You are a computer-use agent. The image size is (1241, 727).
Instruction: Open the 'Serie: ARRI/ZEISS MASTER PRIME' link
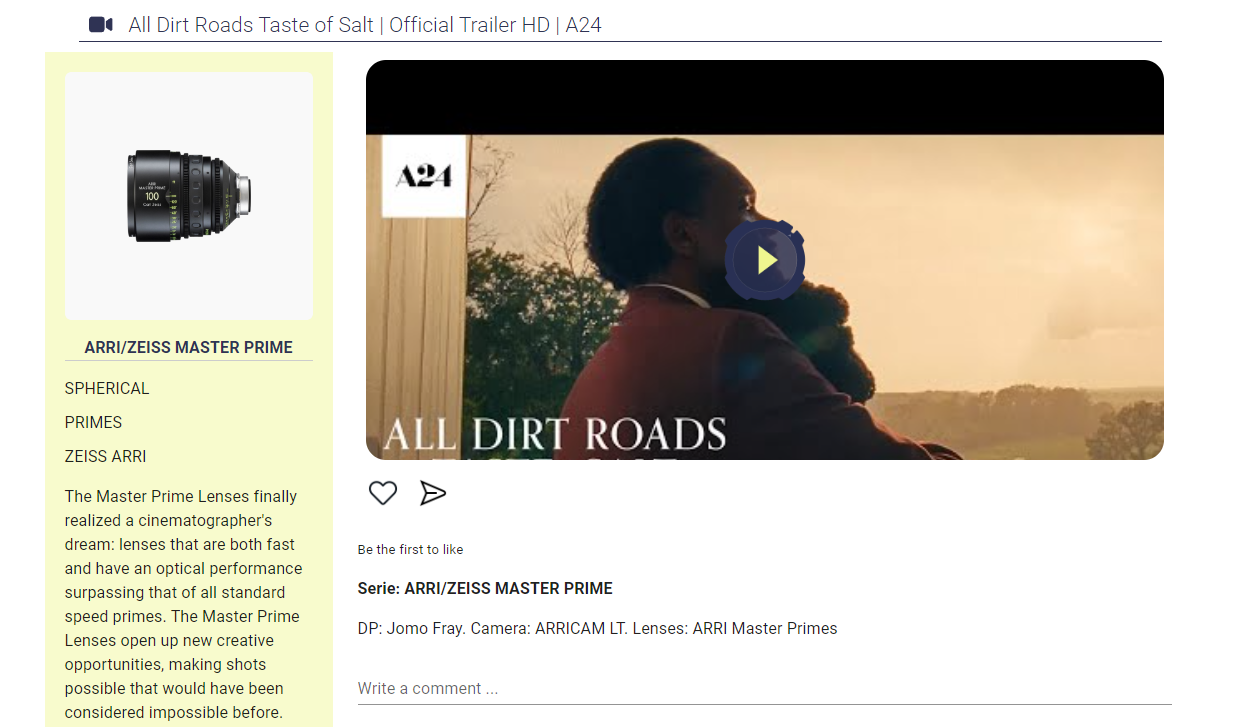point(485,588)
